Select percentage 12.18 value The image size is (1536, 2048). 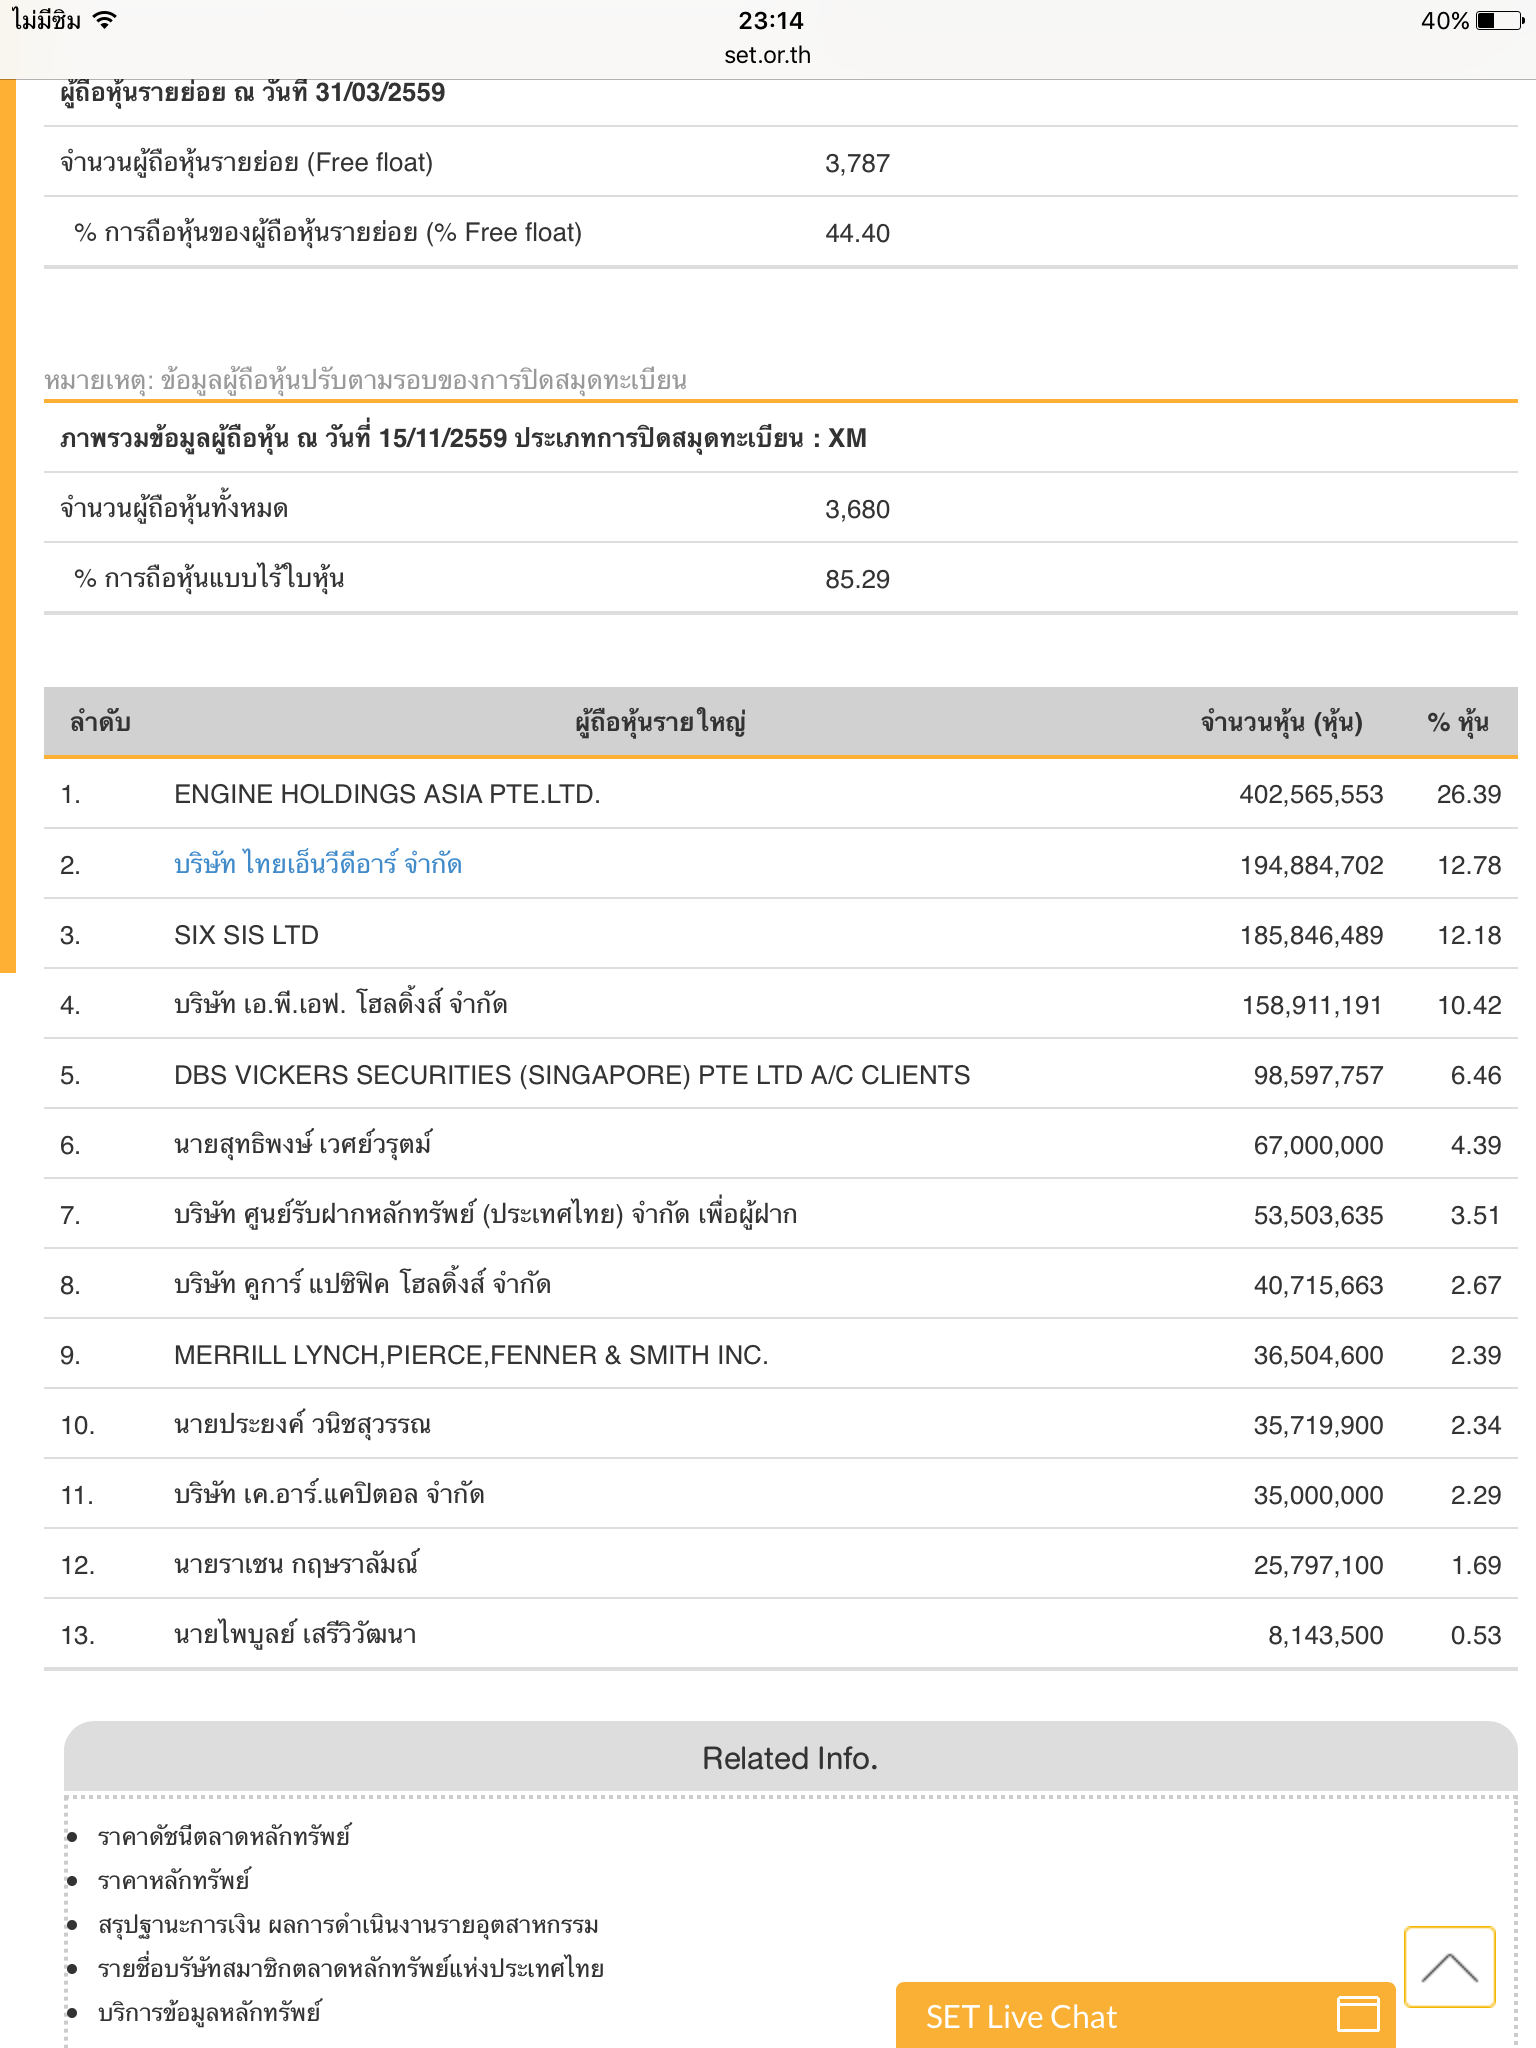pos(1469,935)
